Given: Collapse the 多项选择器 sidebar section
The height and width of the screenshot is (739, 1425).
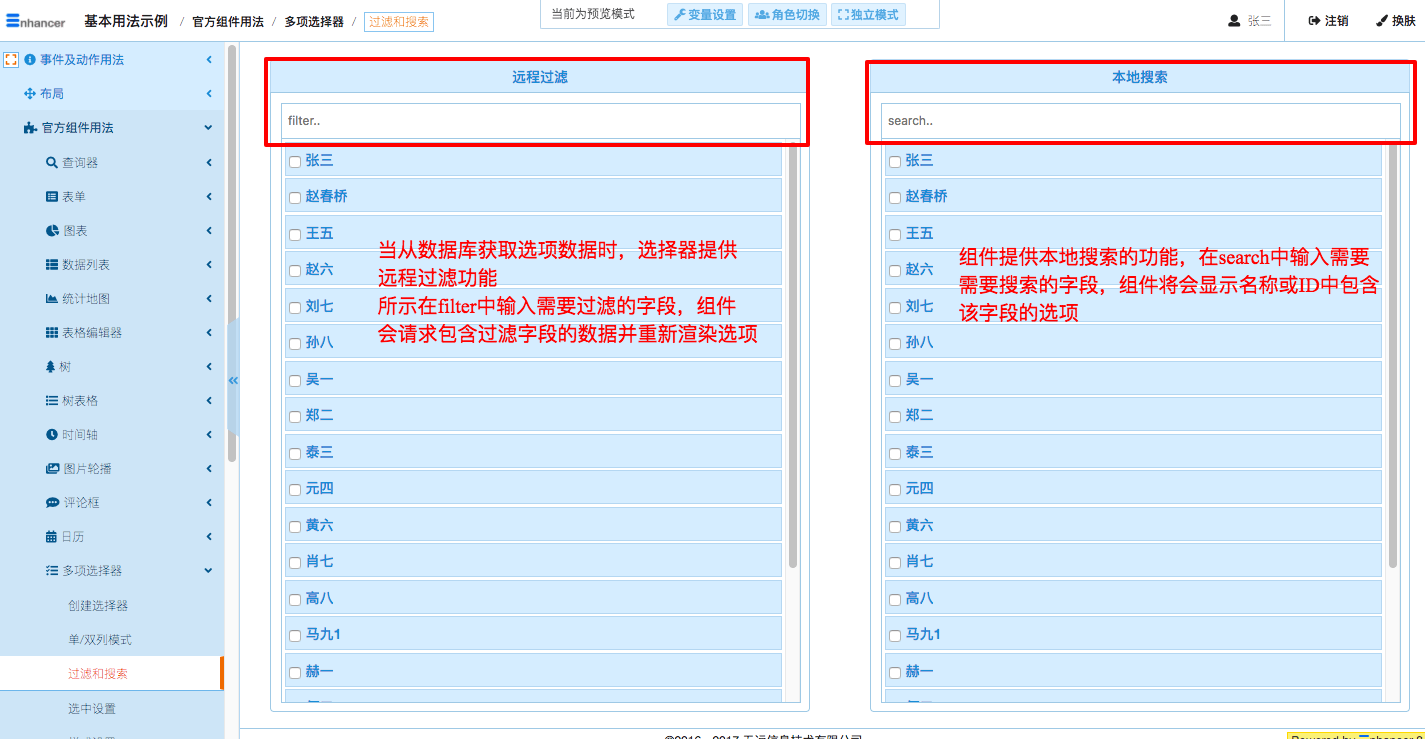Looking at the screenshot, I should [x=209, y=571].
